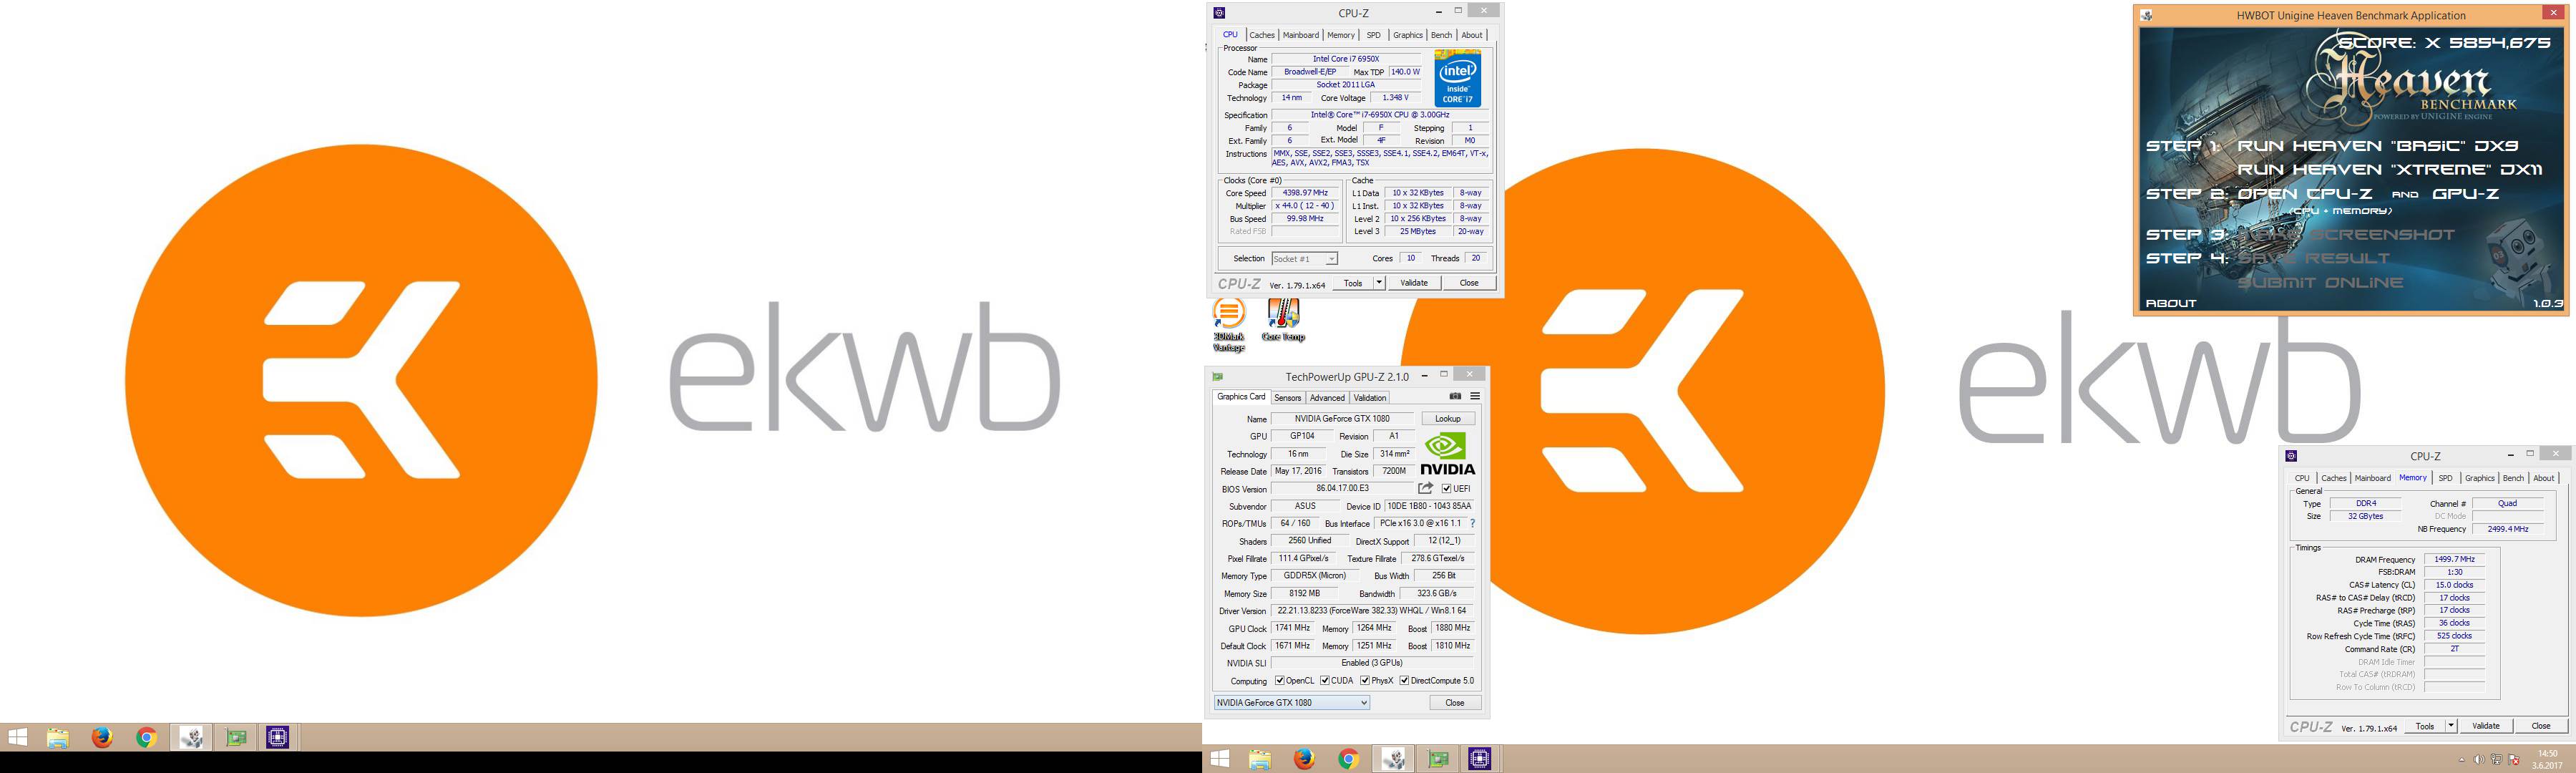2576x773 pixels.
Task: Switch to HWBOT app on right taskbar
Action: click(1393, 759)
